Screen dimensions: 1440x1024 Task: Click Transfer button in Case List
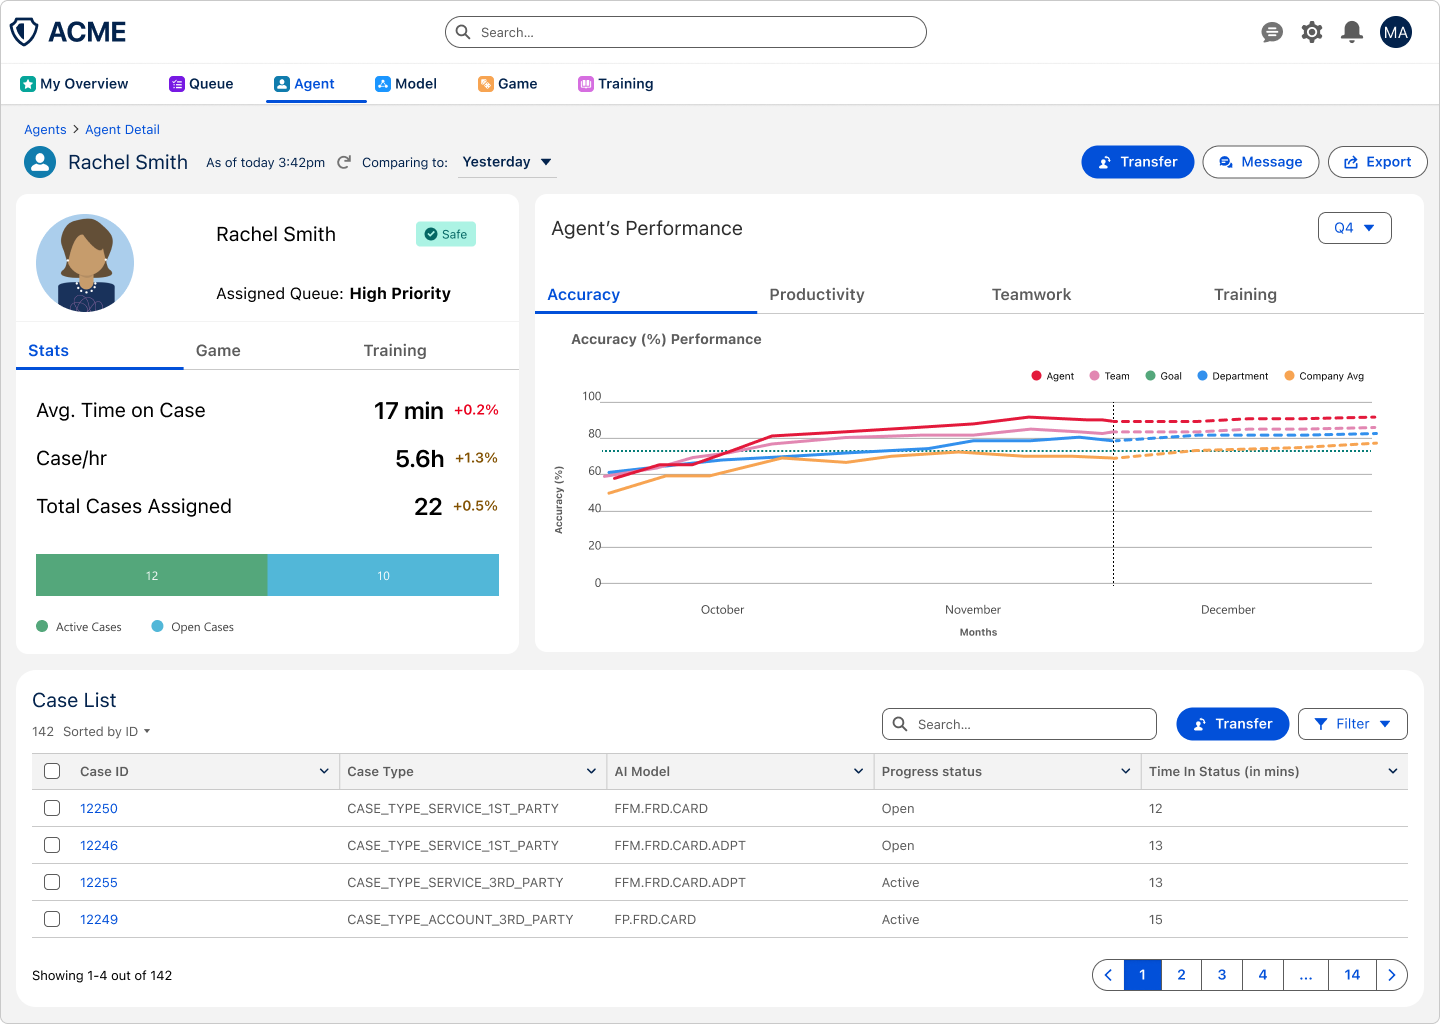tap(1232, 724)
